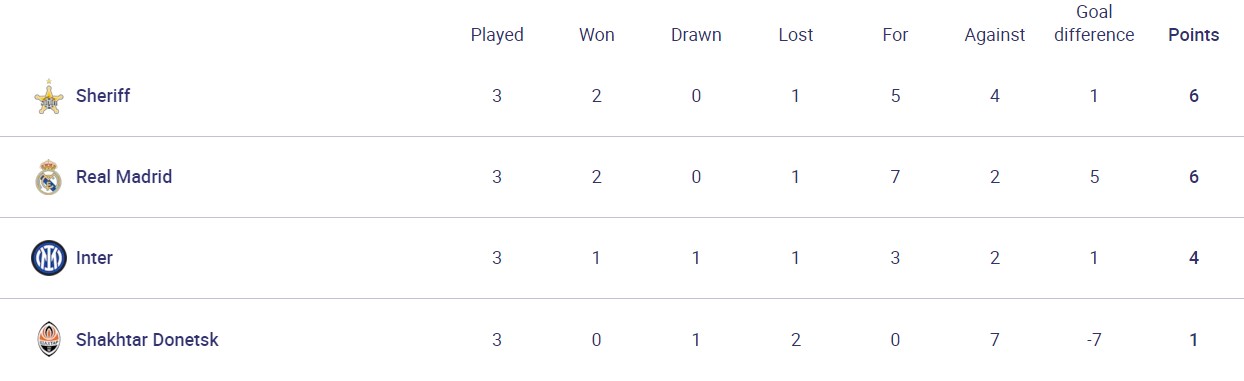Click Shakhtar Donetsk's goal difference of -7

(x=1094, y=339)
